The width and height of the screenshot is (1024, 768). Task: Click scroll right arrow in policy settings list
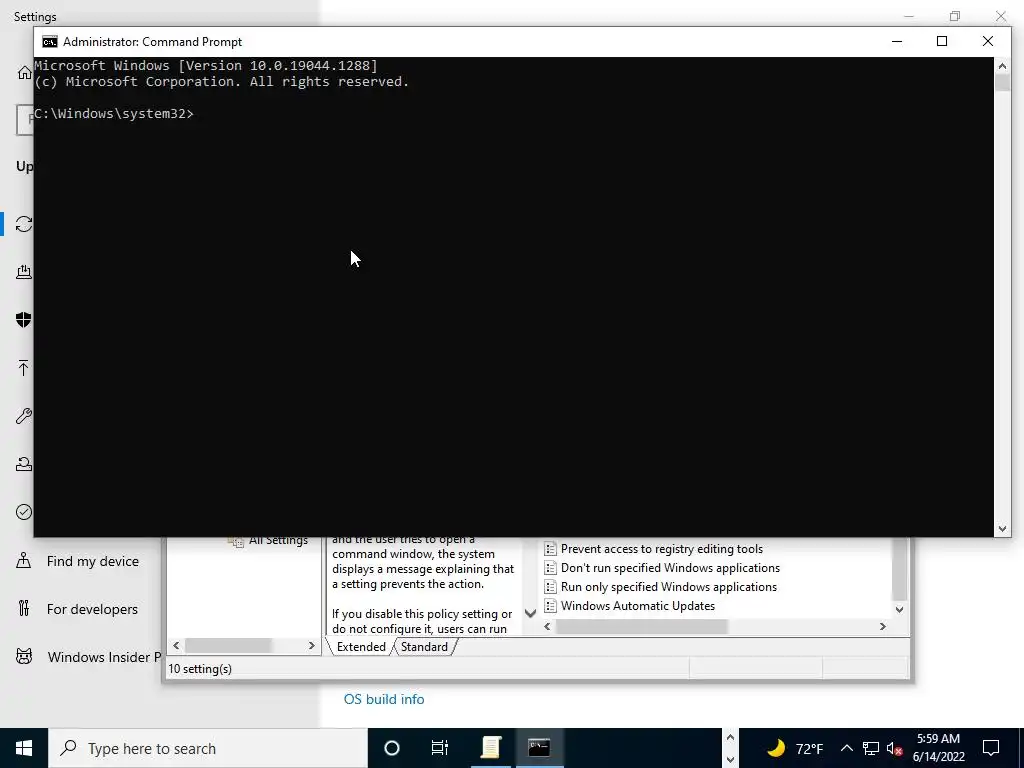tap(883, 626)
